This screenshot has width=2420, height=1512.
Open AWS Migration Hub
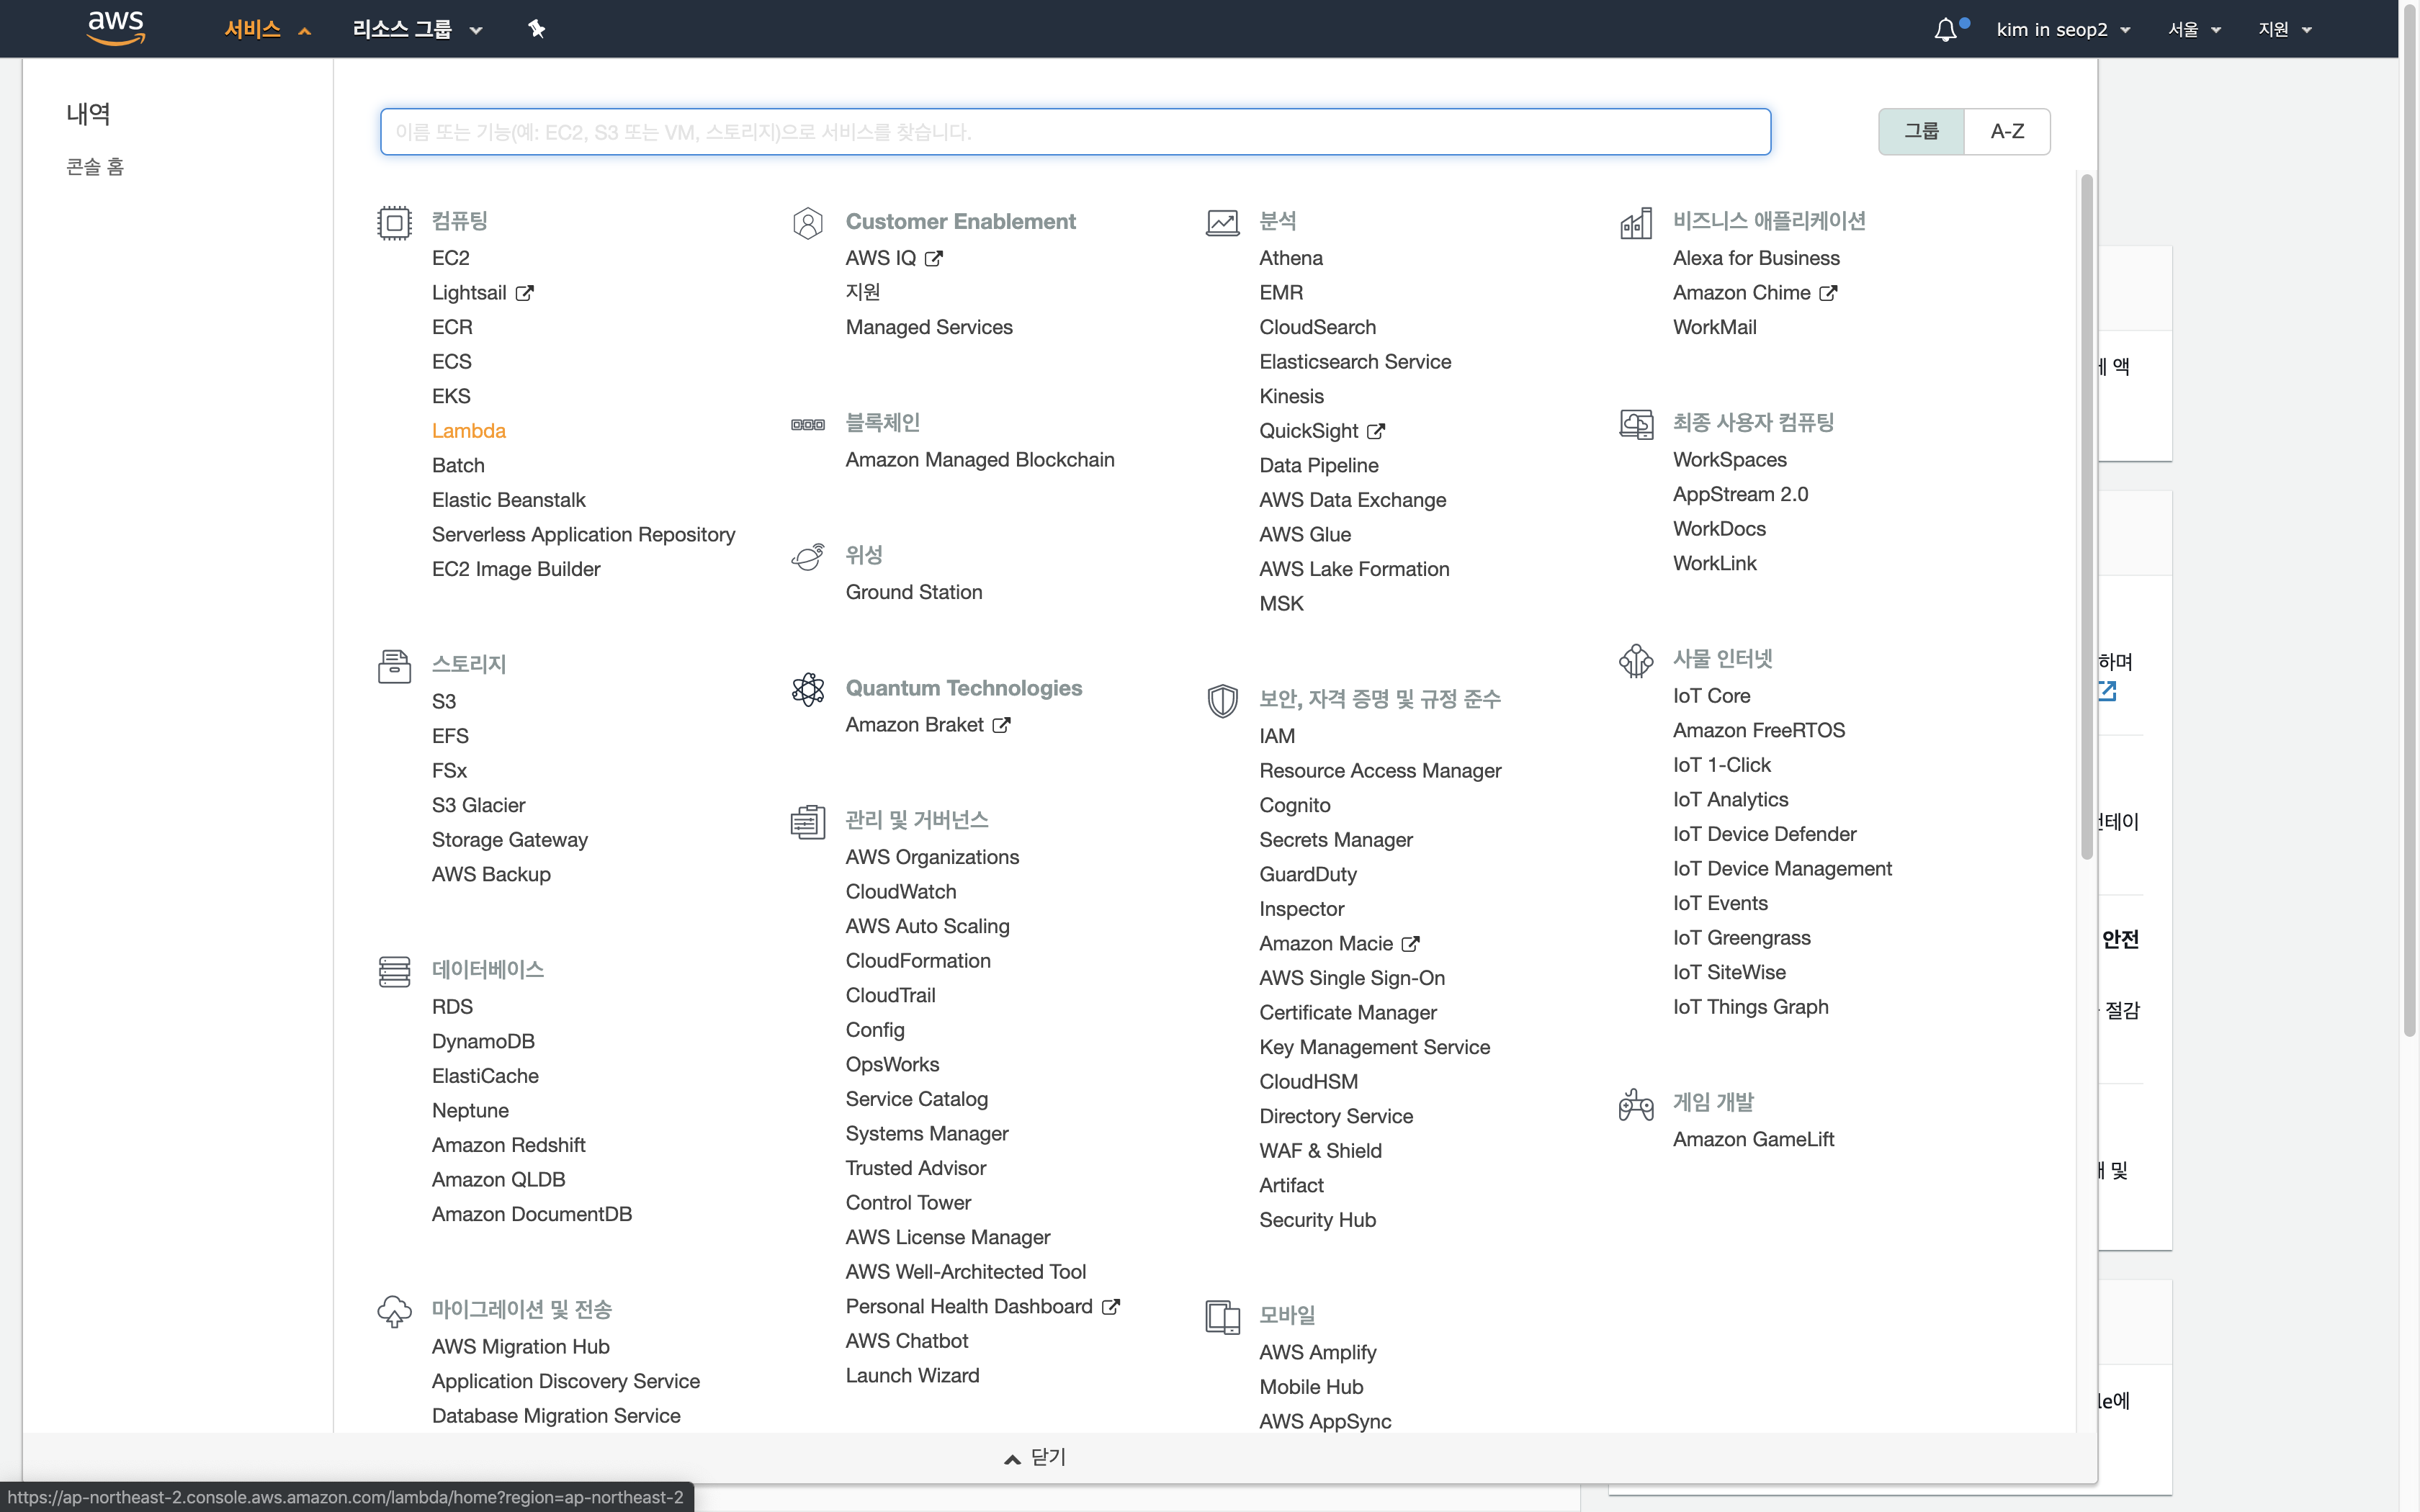[521, 1347]
